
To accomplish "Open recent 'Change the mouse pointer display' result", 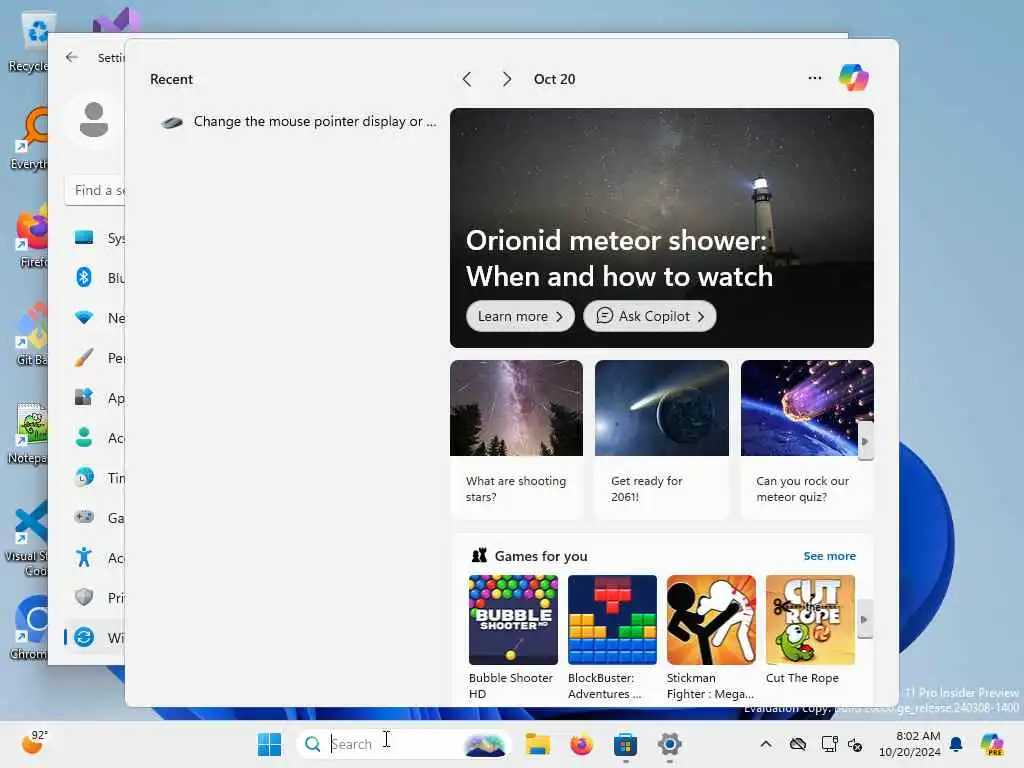I will (x=299, y=121).
